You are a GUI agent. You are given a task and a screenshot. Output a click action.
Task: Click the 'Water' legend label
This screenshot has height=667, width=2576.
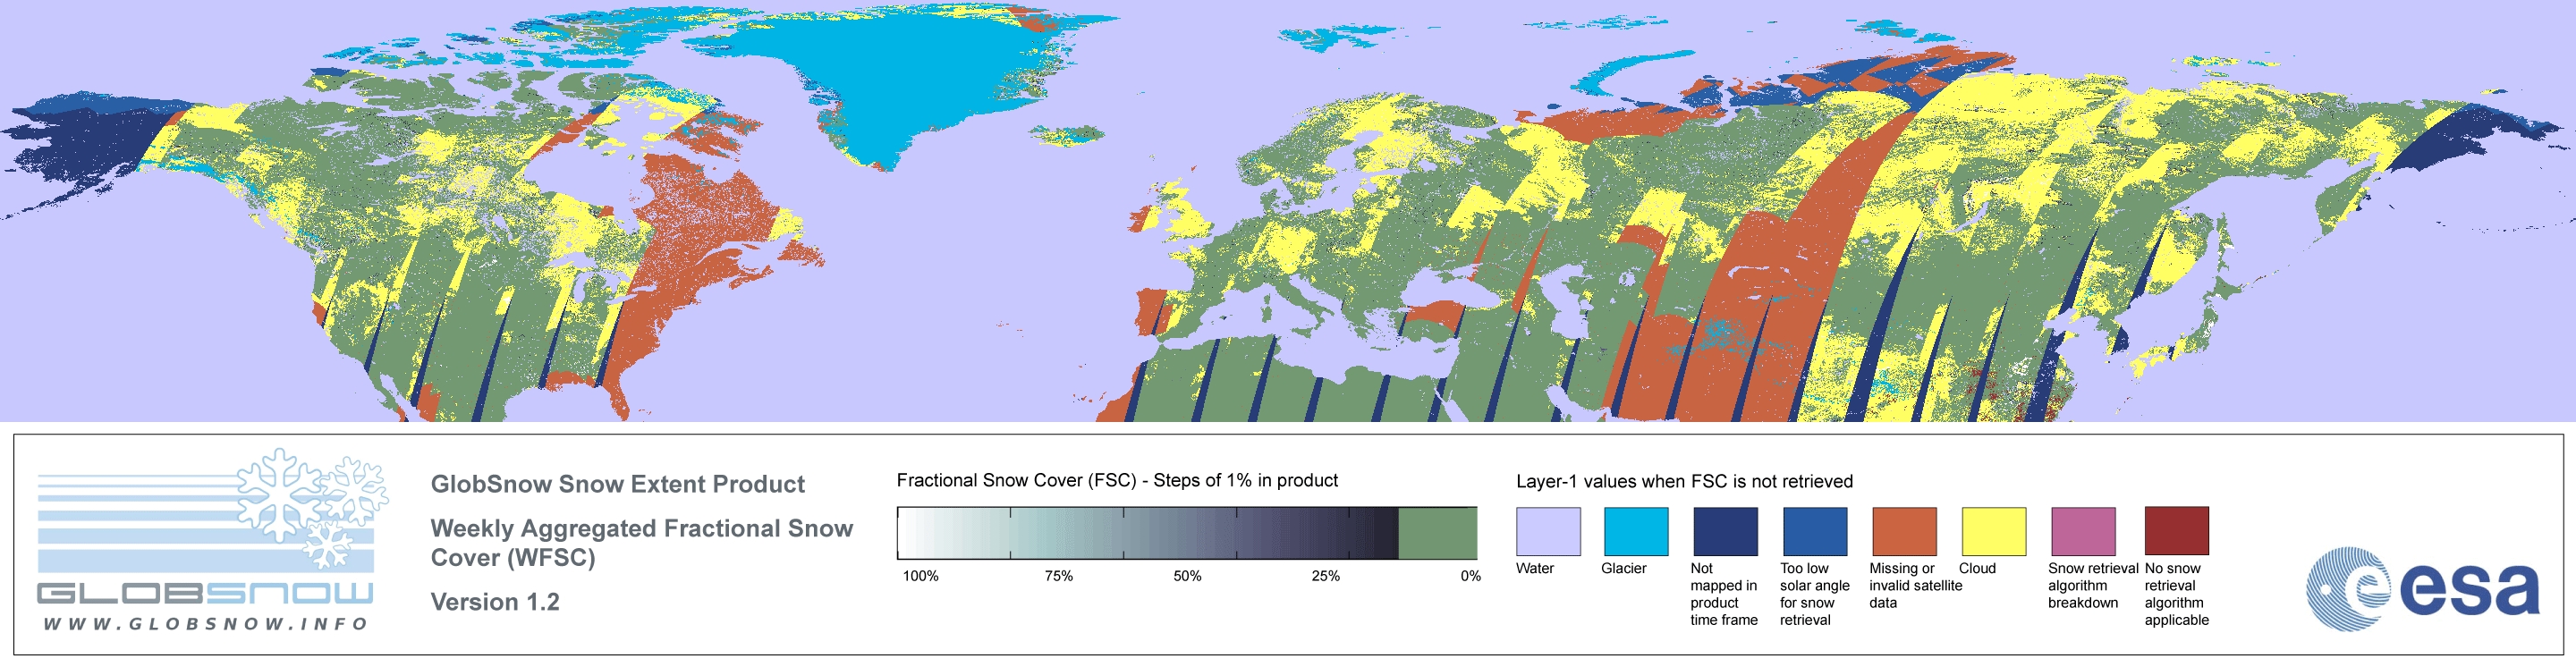click(1535, 568)
